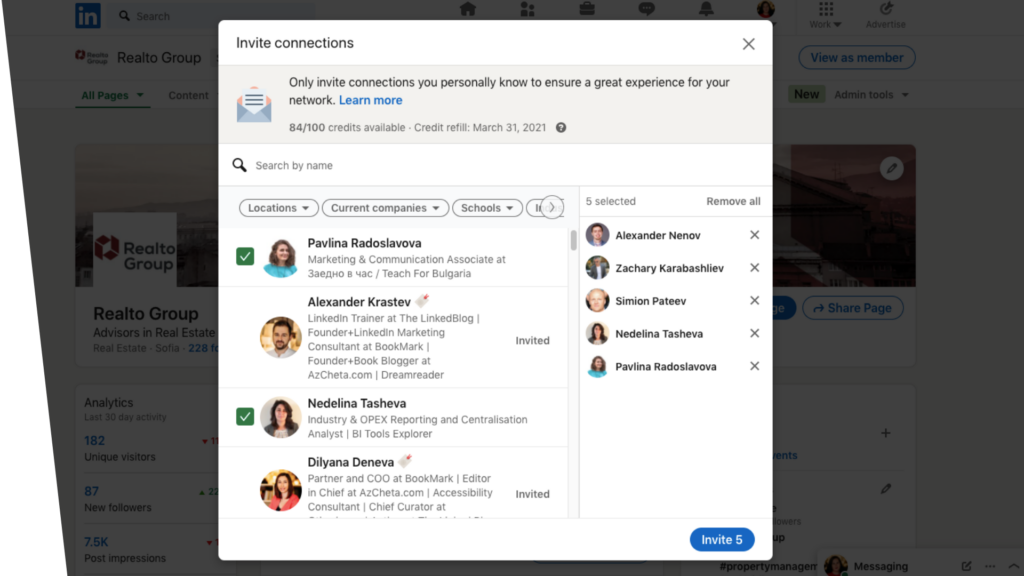Viewport: 1024px width, 576px height.
Task: Remove Simion Pateev from selected list
Action: (x=754, y=300)
